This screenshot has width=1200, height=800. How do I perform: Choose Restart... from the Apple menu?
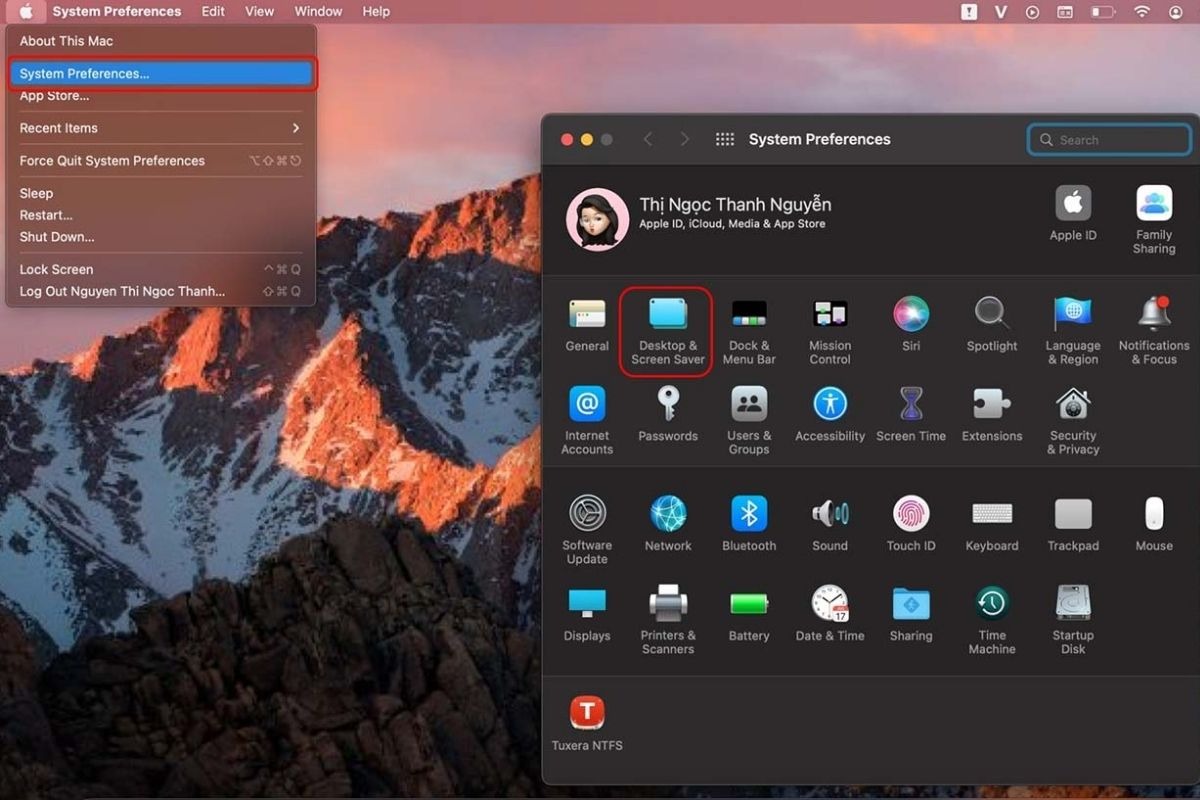coord(161,215)
